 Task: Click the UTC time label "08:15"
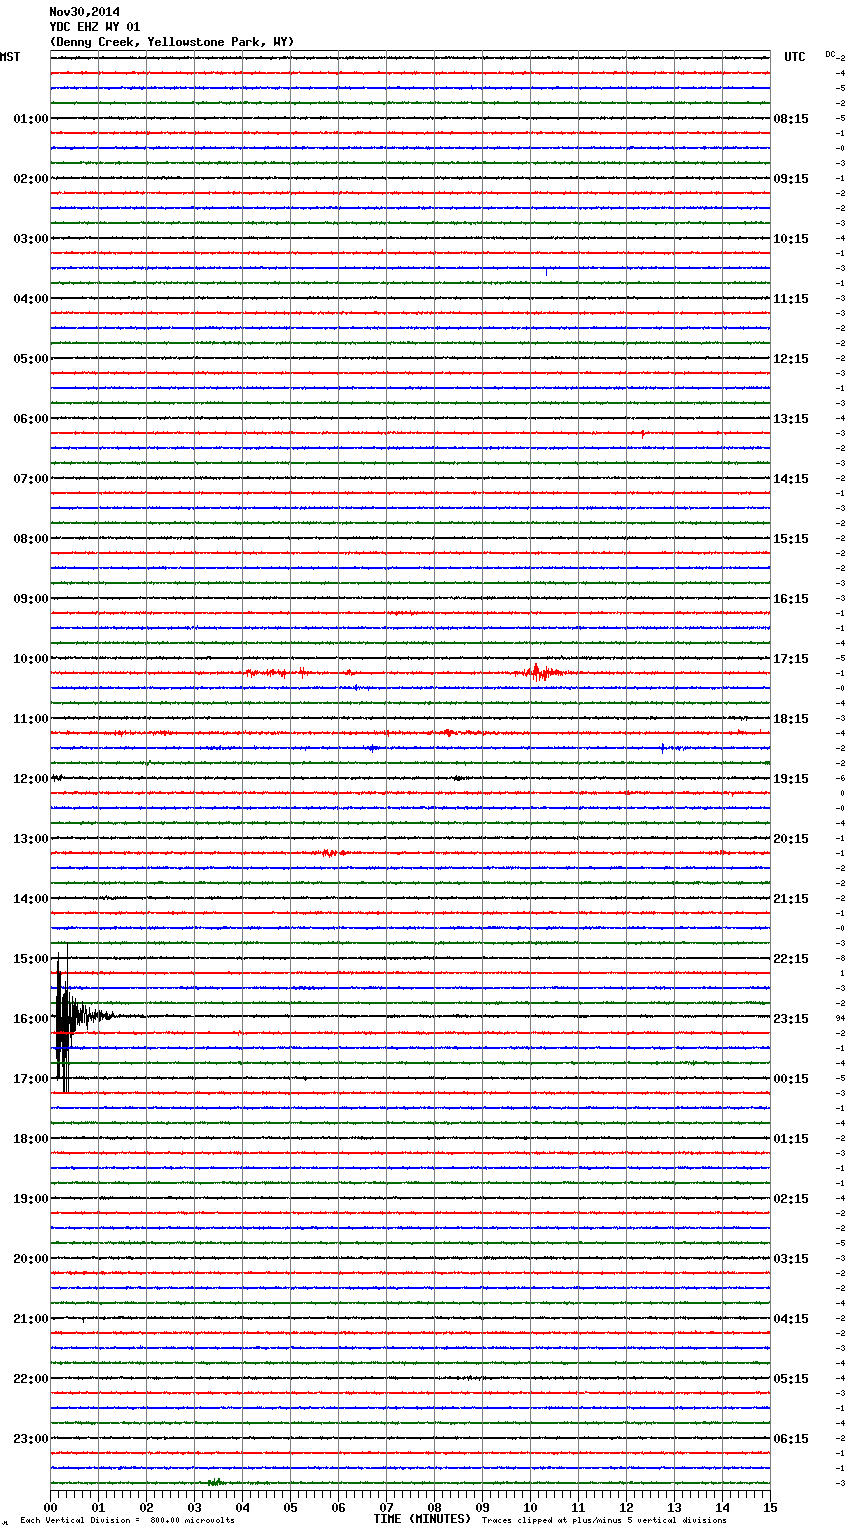791,119
